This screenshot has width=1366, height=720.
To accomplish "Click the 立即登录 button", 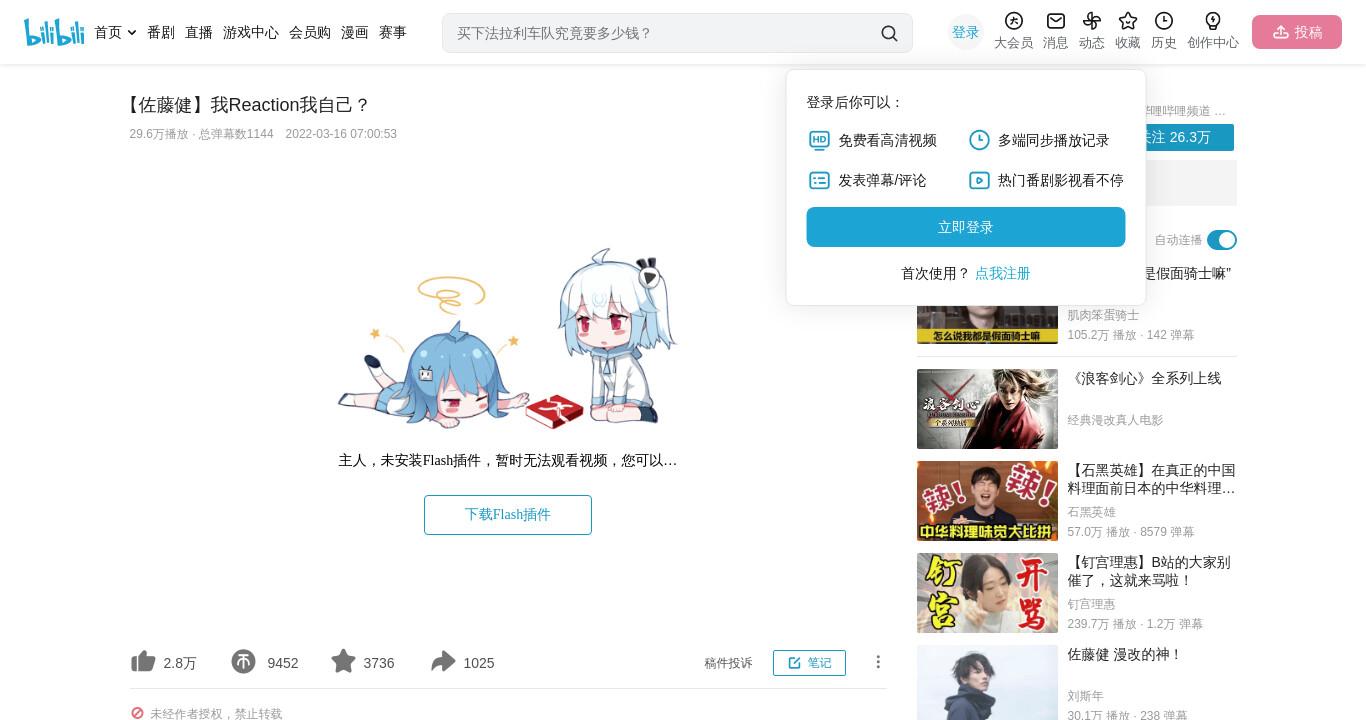I will [x=966, y=227].
